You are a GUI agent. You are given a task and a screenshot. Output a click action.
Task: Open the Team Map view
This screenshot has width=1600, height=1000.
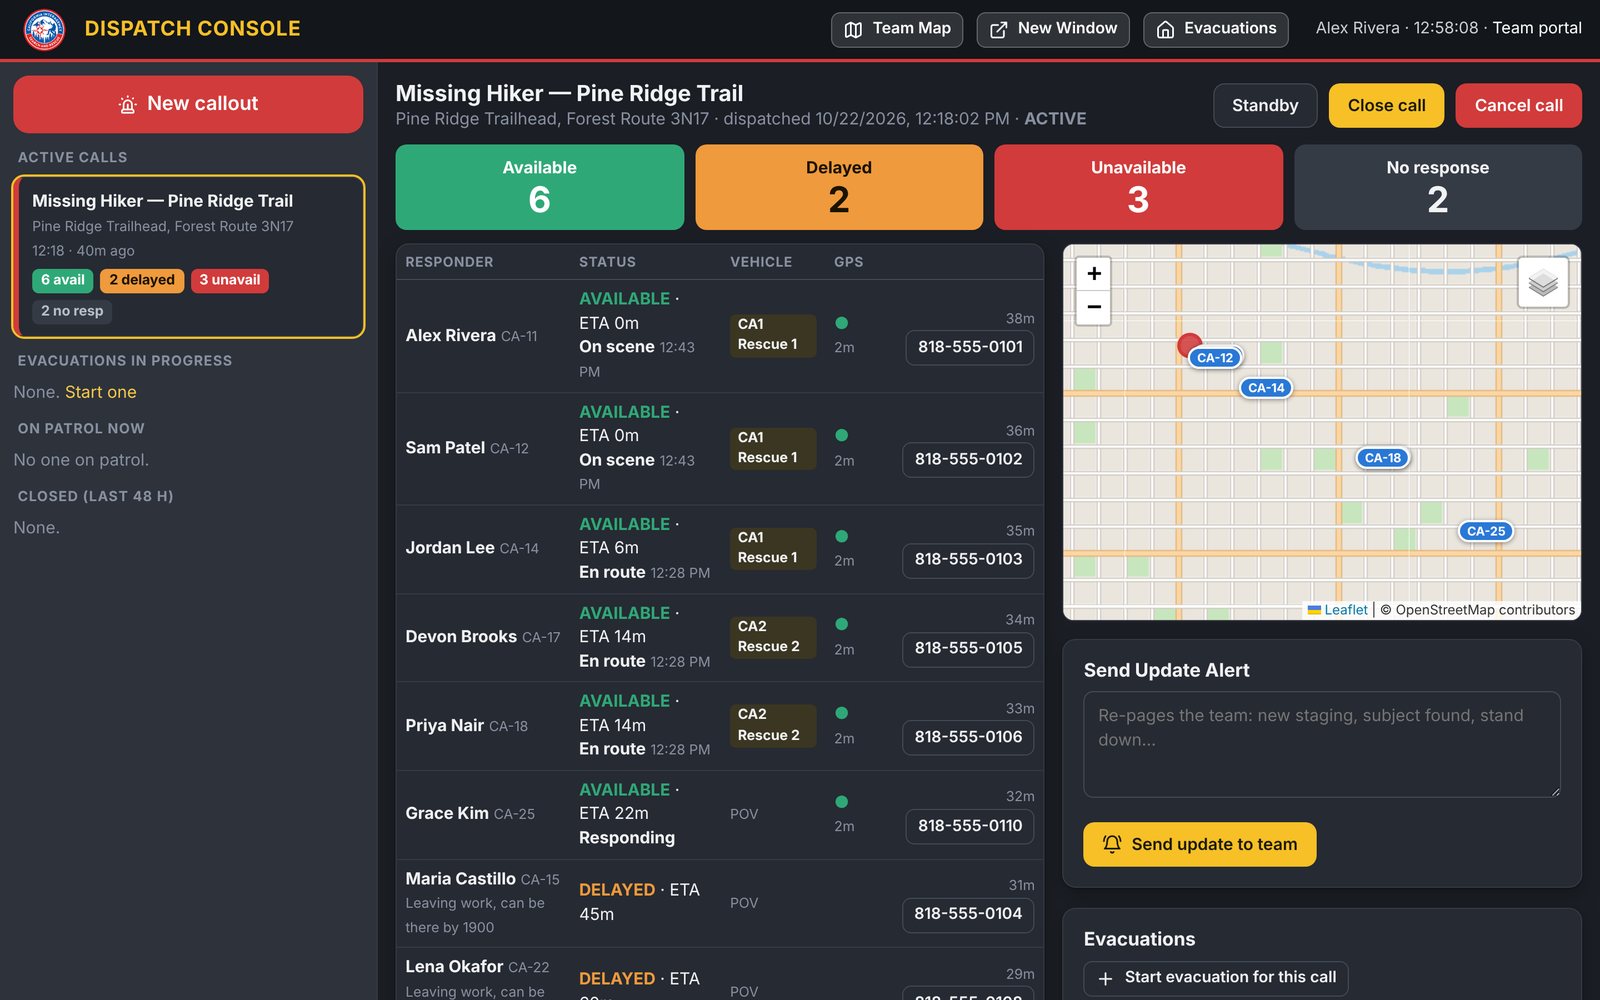click(x=897, y=29)
